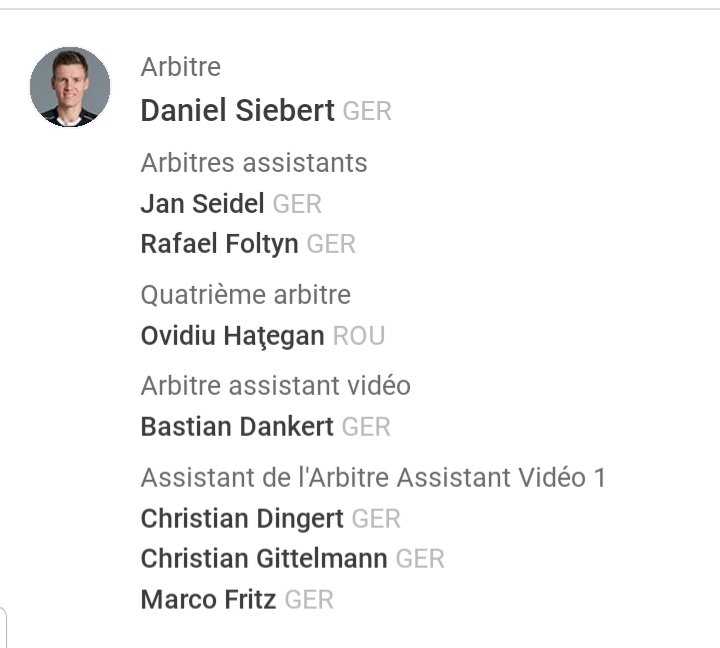Click the 'Arbitres assistants' section label
This screenshot has width=720, height=648.
[x=254, y=163]
